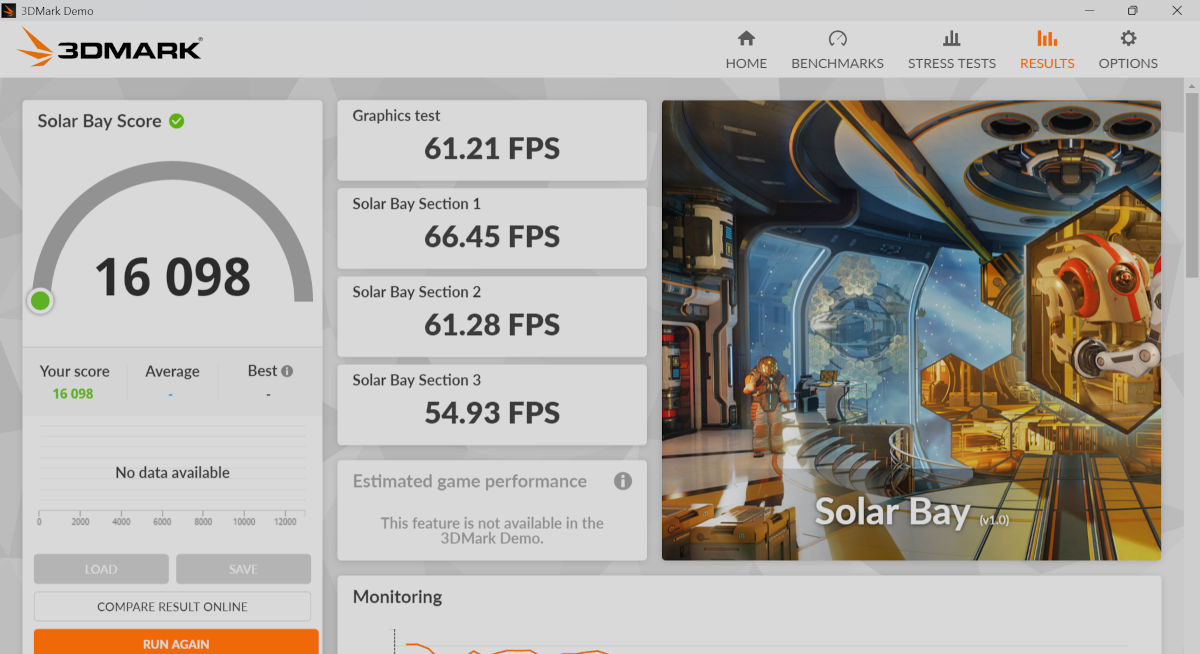Click the info icon next to Best
This screenshot has height=654, width=1200.
(x=287, y=371)
